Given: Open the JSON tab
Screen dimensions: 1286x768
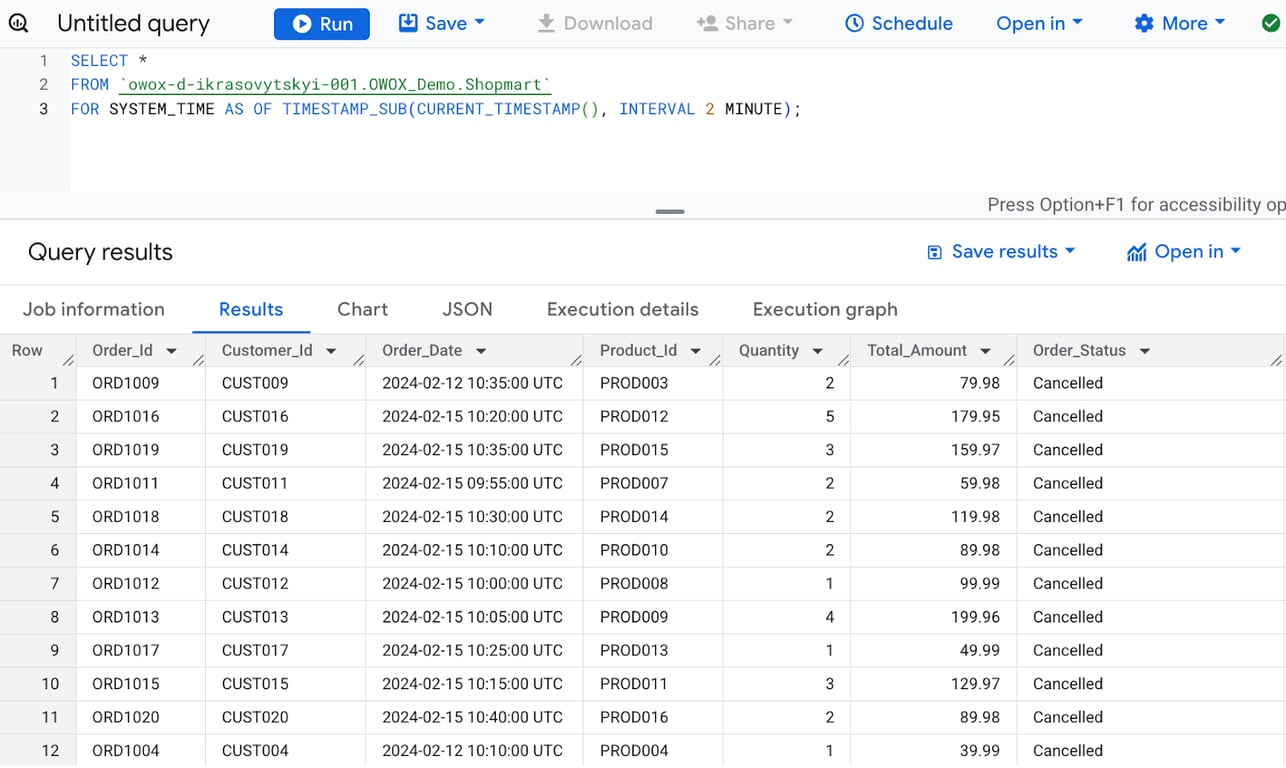Looking at the screenshot, I should pyautogui.click(x=467, y=310).
